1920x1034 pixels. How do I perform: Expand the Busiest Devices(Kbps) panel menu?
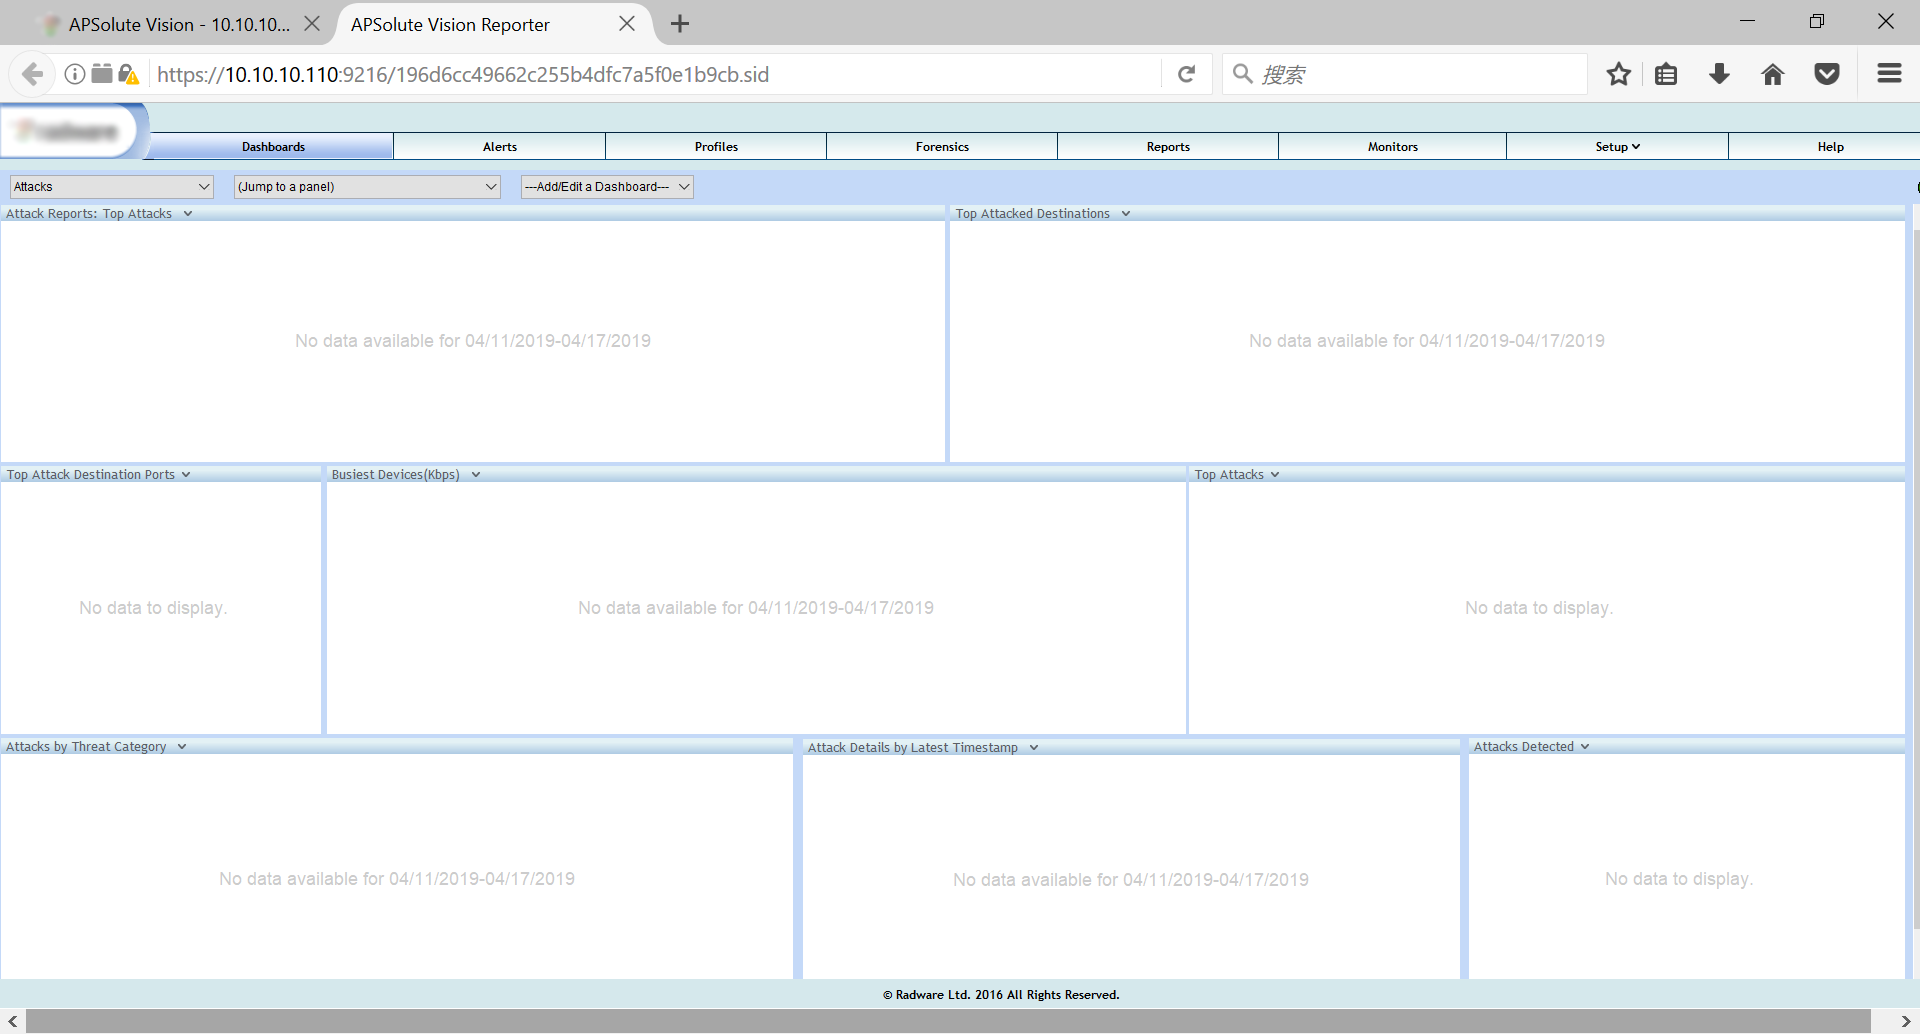tap(476, 475)
